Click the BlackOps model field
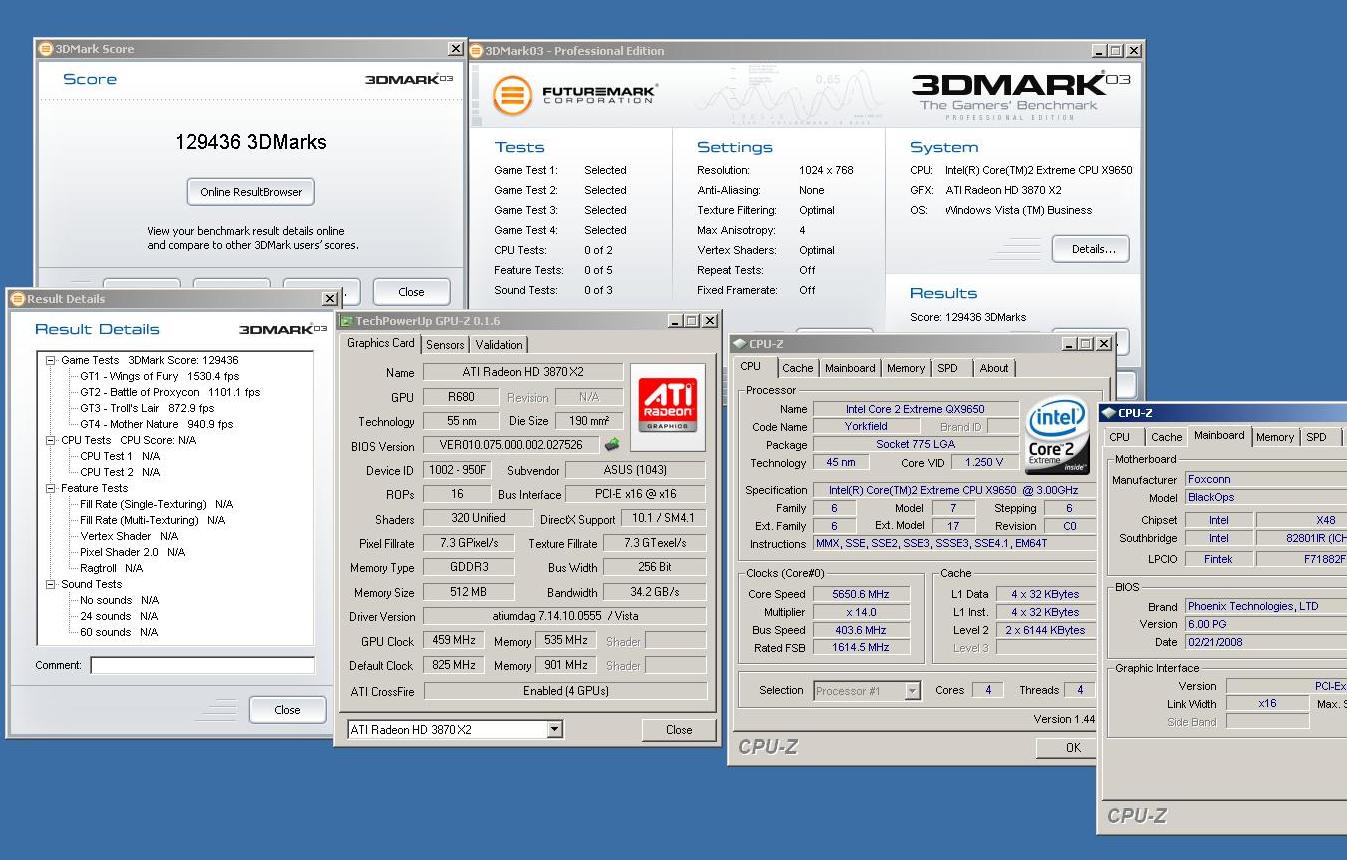The height and width of the screenshot is (860, 1347). (1266, 497)
